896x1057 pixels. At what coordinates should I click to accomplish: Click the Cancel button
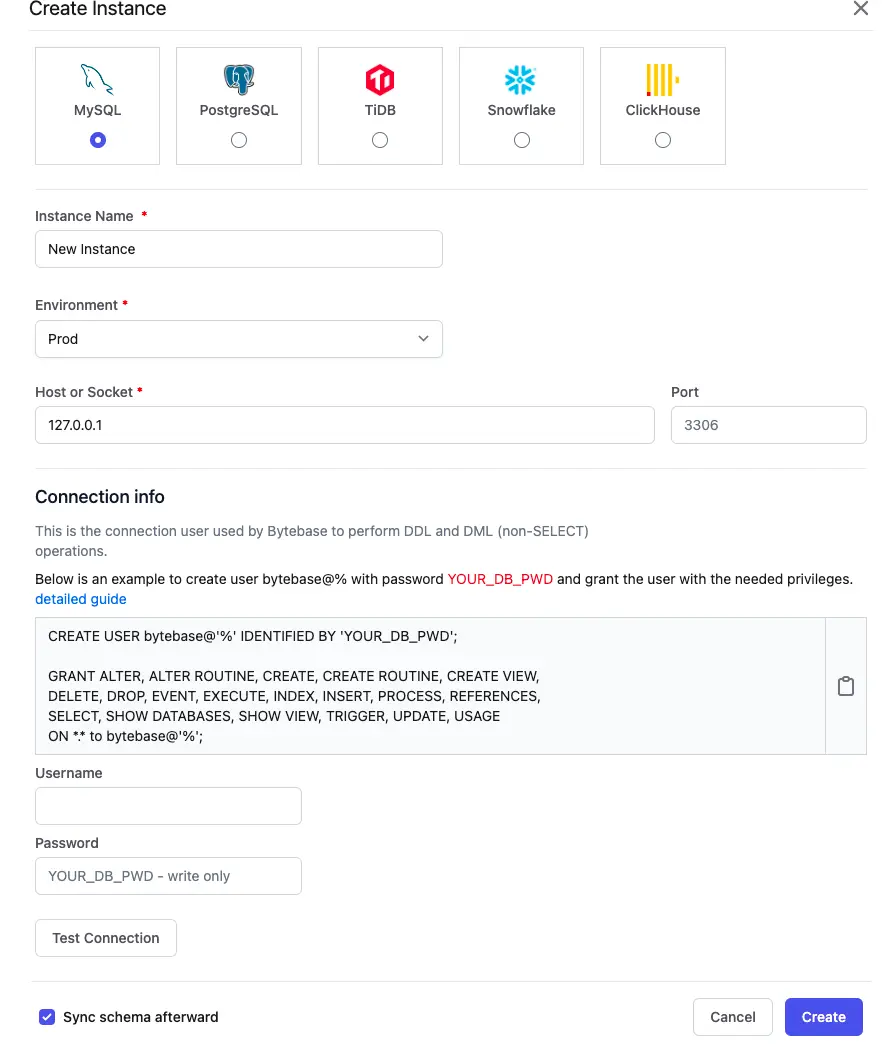pos(733,1017)
